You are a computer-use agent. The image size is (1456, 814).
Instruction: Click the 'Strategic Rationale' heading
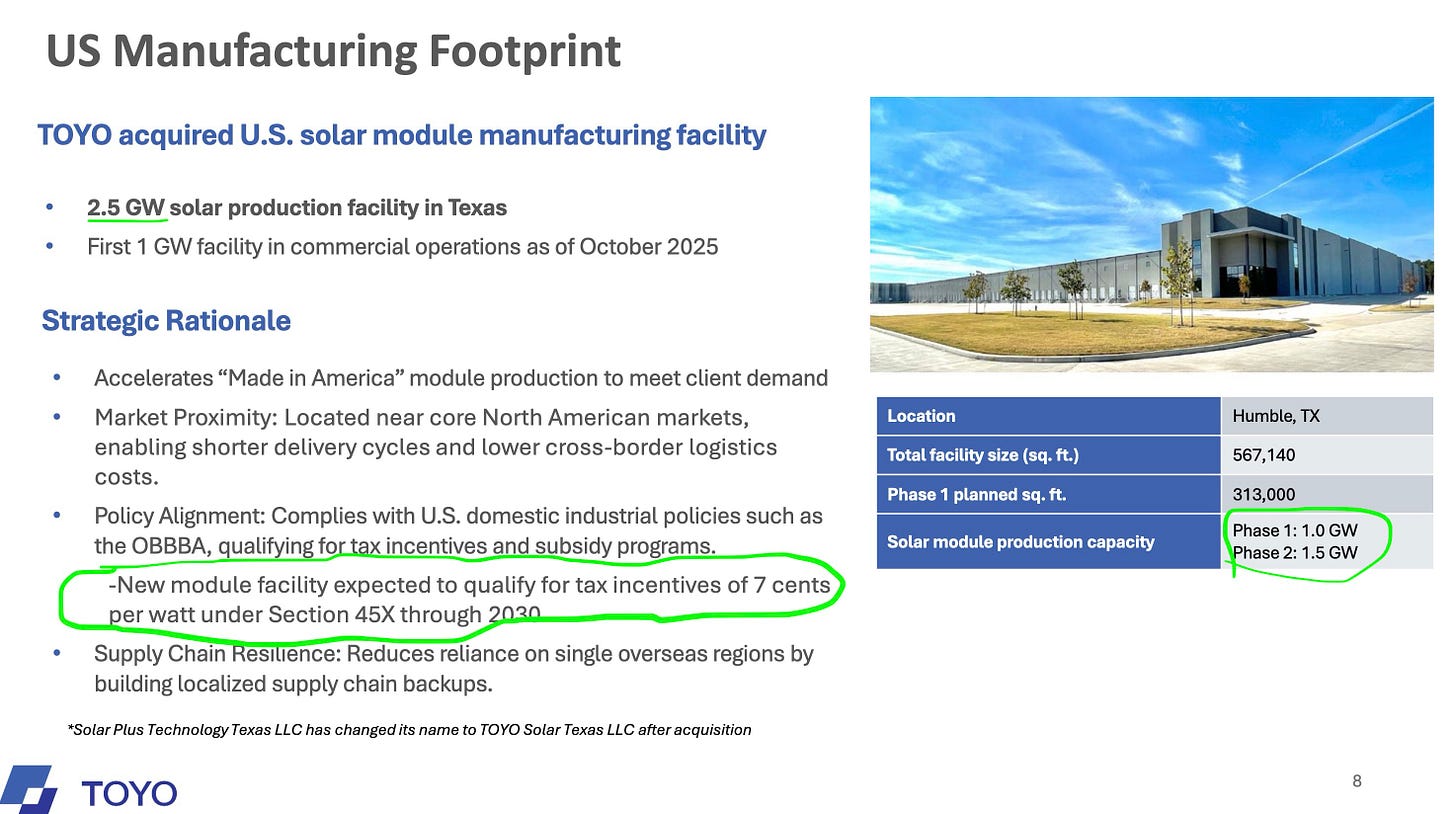click(166, 321)
